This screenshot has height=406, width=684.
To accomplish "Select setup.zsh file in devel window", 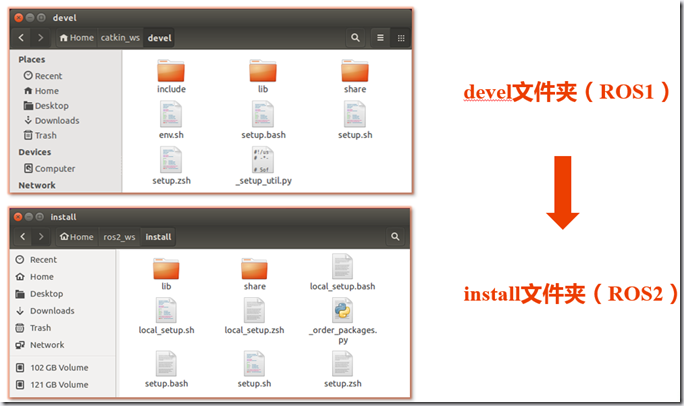I will (x=171, y=165).
